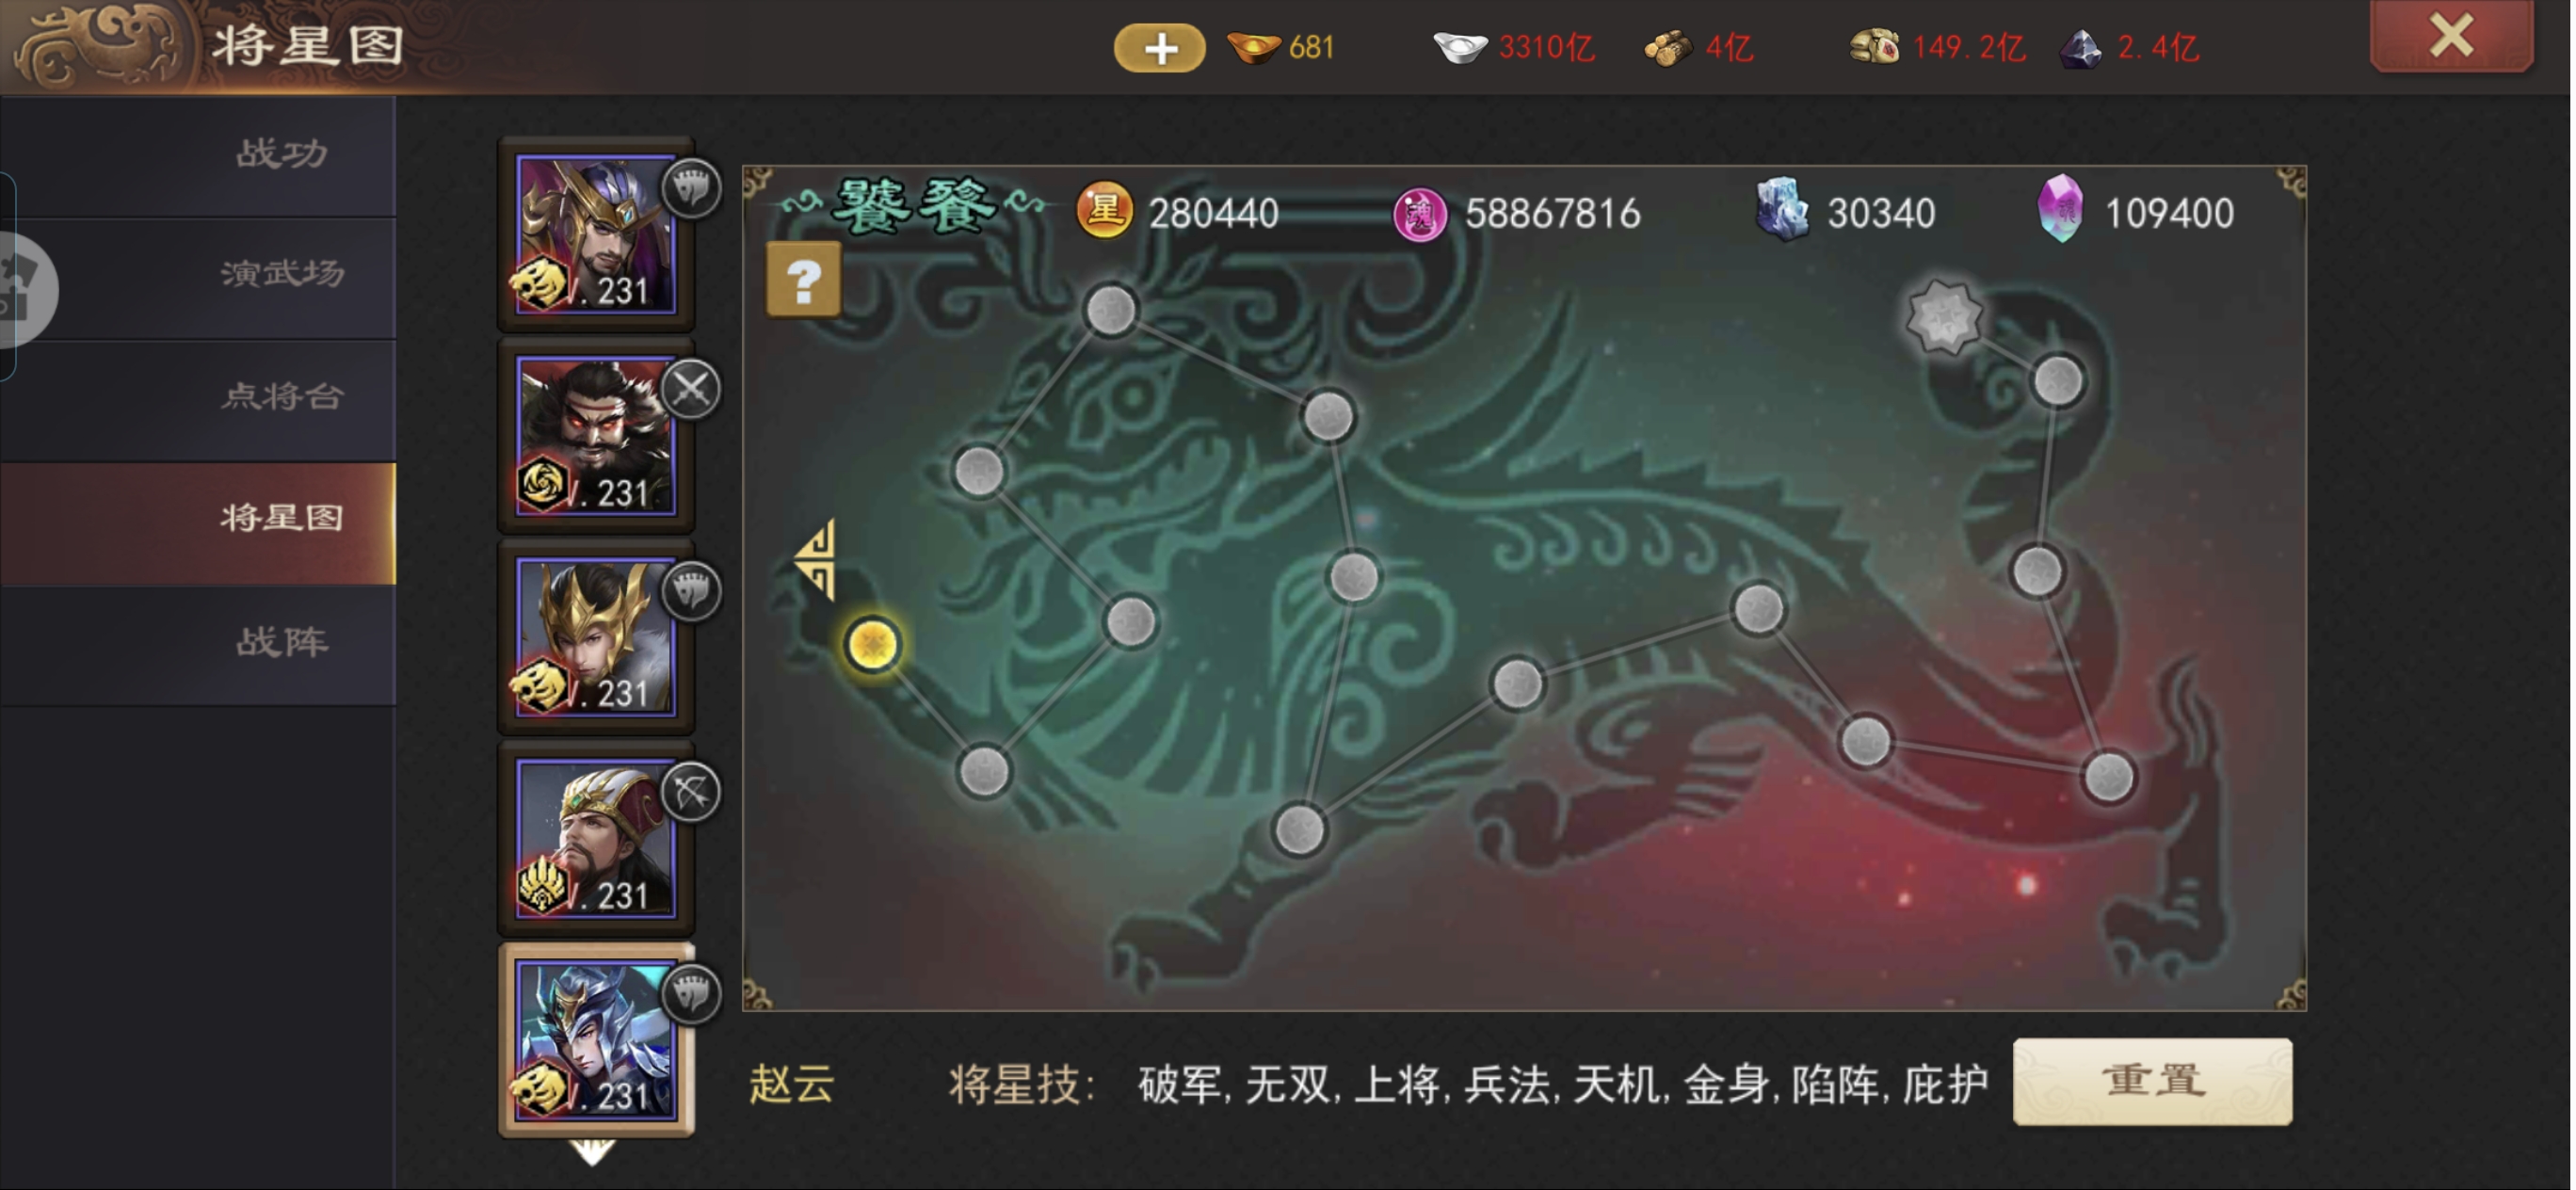The image size is (2576, 1190).
Task: Click the blue crystal 30340 icon
Action: [1782, 209]
